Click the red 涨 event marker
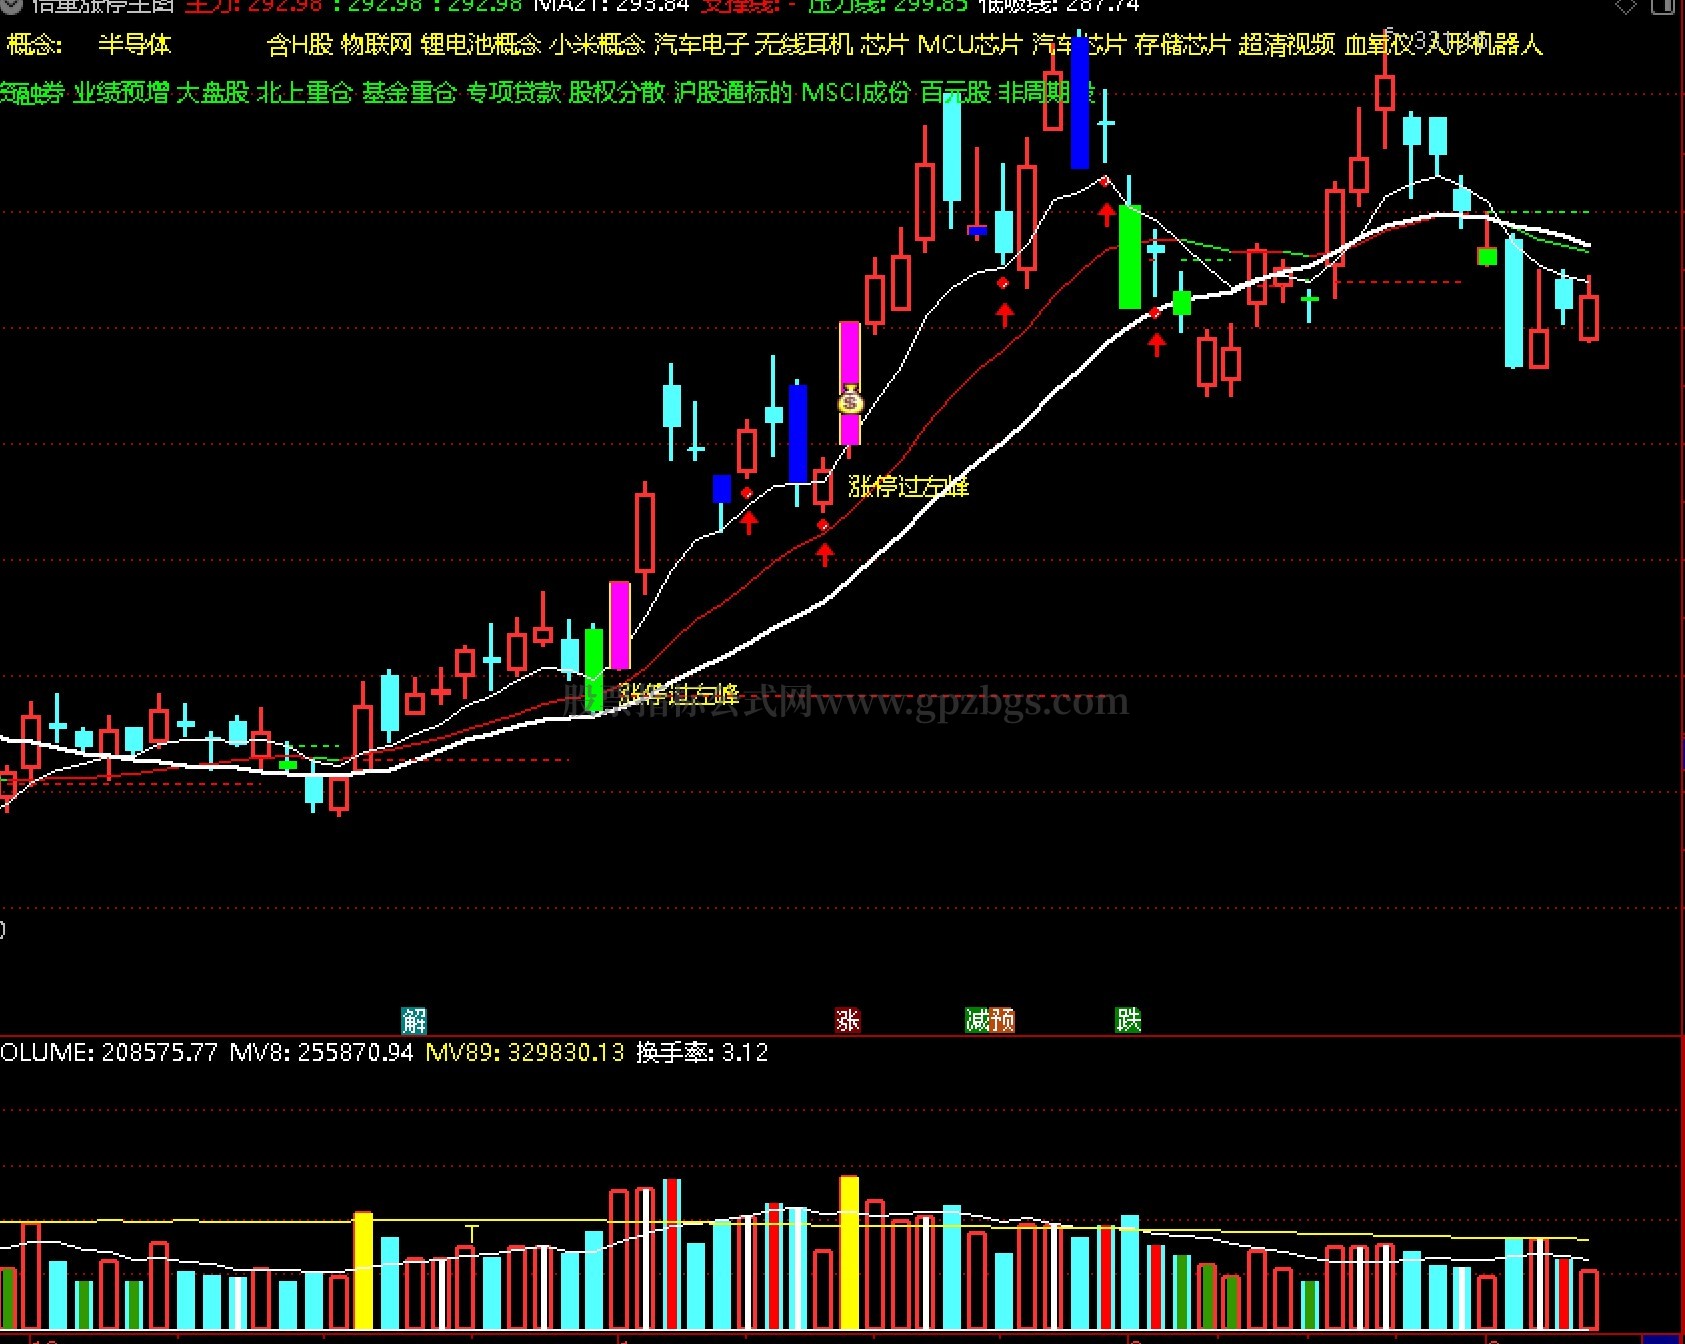 click(847, 1020)
